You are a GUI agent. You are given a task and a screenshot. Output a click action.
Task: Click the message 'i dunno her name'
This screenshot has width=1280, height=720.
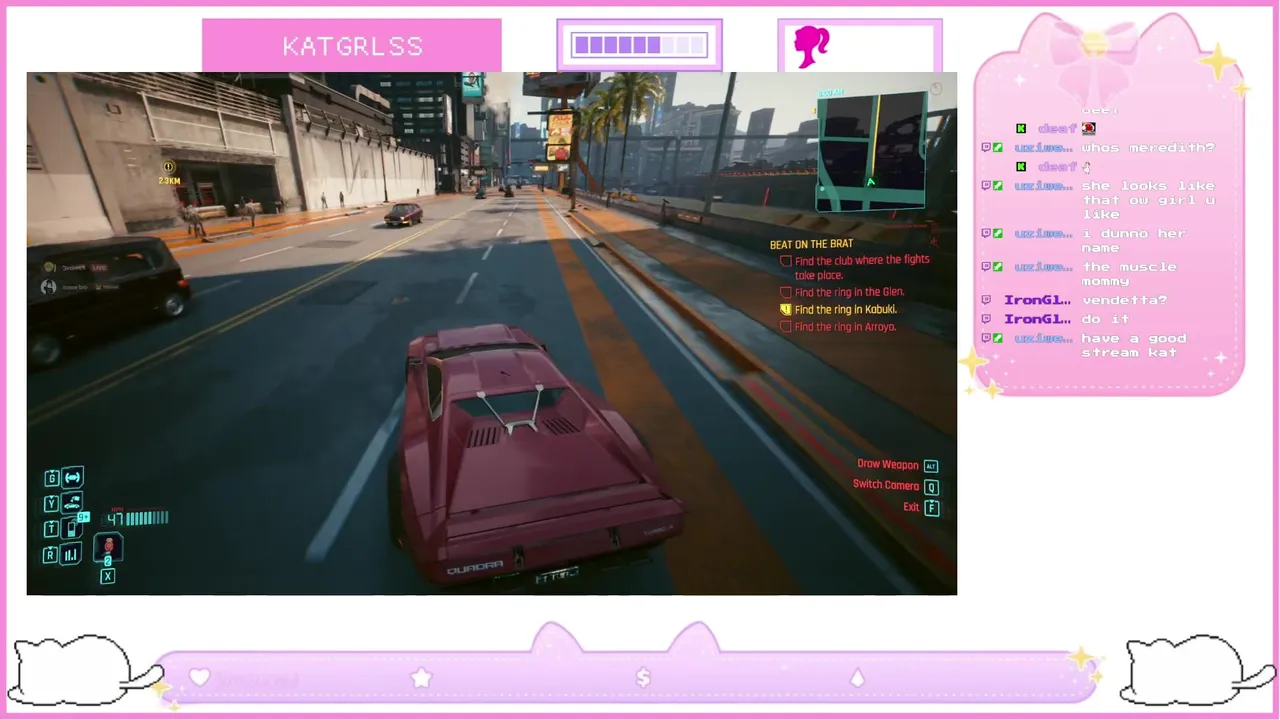point(1133,241)
